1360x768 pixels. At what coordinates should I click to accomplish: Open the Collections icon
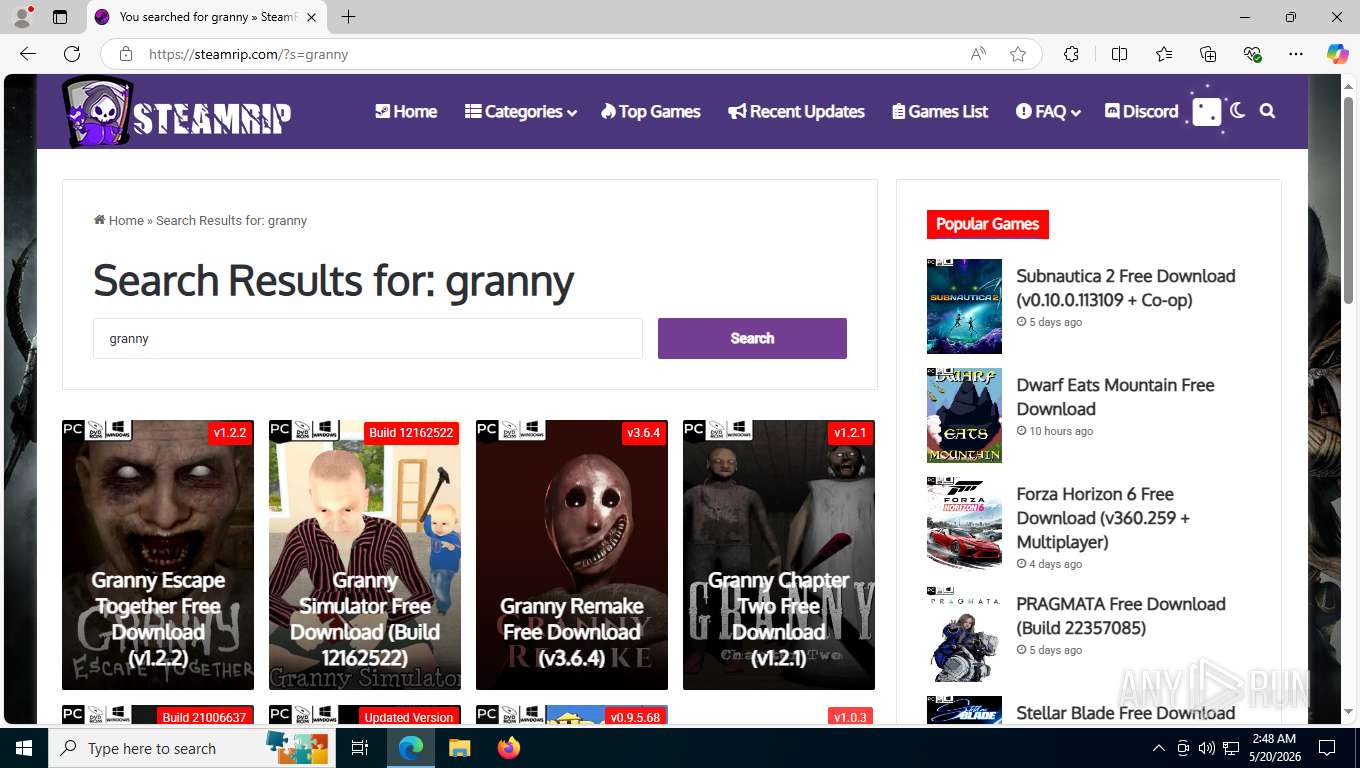point(1208,54)
